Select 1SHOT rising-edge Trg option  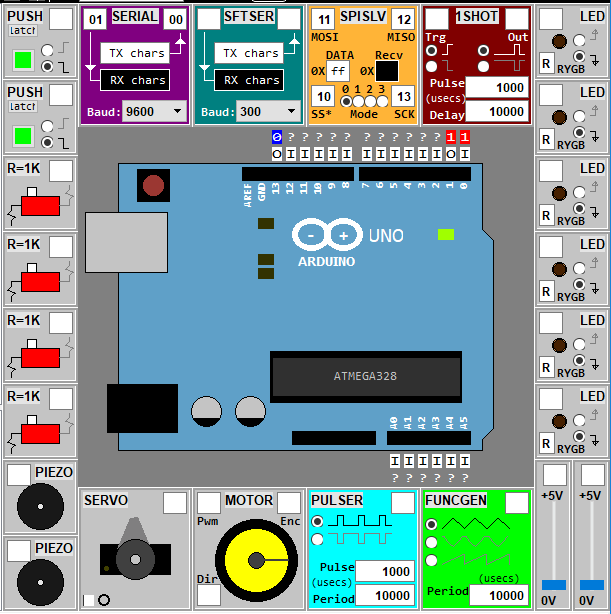coord(432,51)
